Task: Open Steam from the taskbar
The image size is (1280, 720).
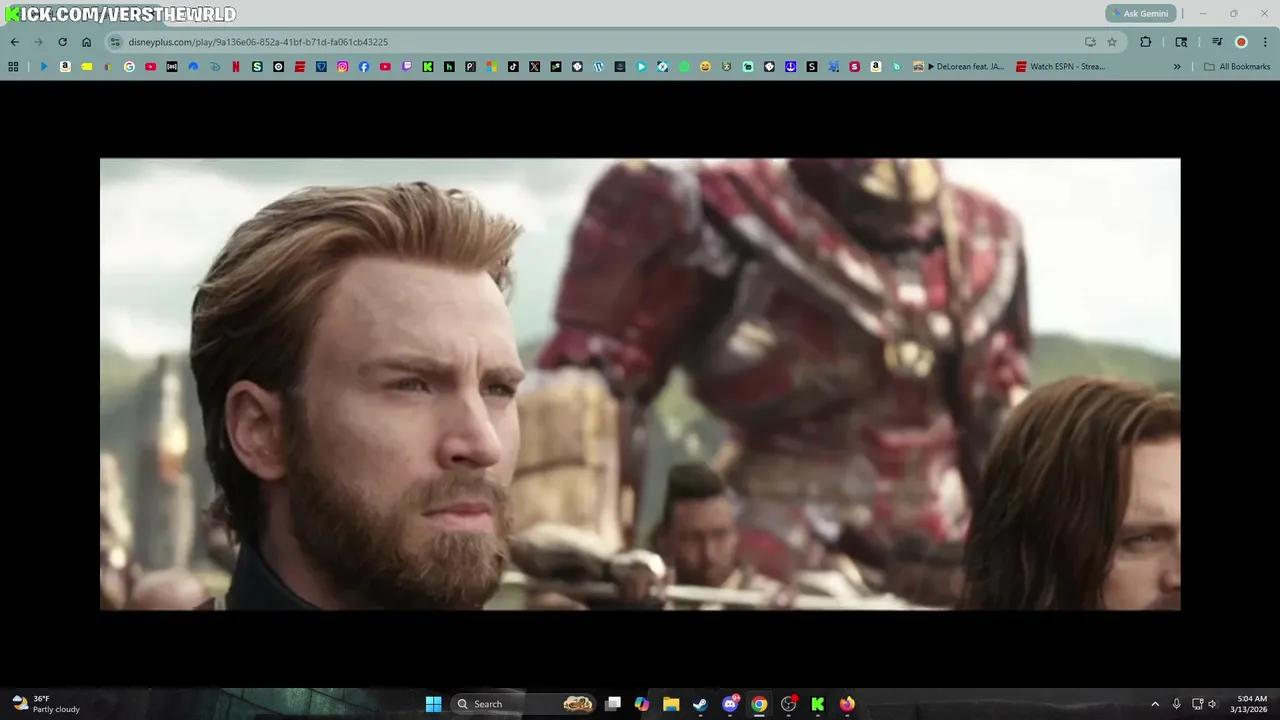Action: coord(700,704)
